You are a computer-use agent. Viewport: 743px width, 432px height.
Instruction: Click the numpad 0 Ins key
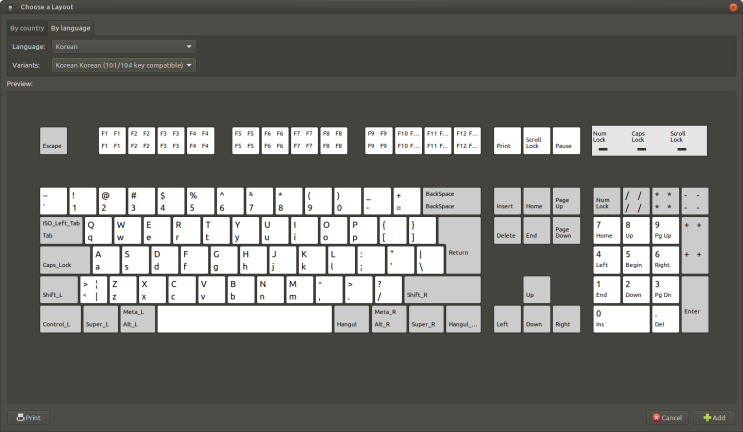pos(621,319)
